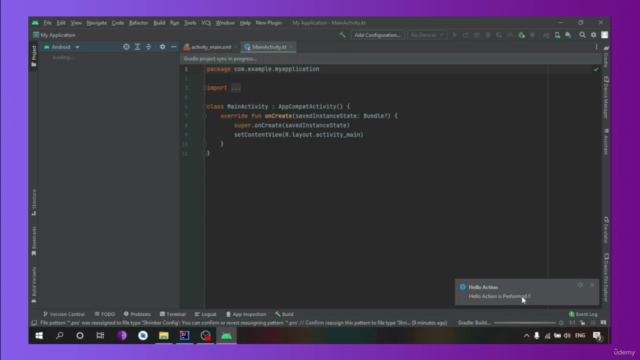
Task: Hide the Project panel with minus icon
Action: click(173, 47)
